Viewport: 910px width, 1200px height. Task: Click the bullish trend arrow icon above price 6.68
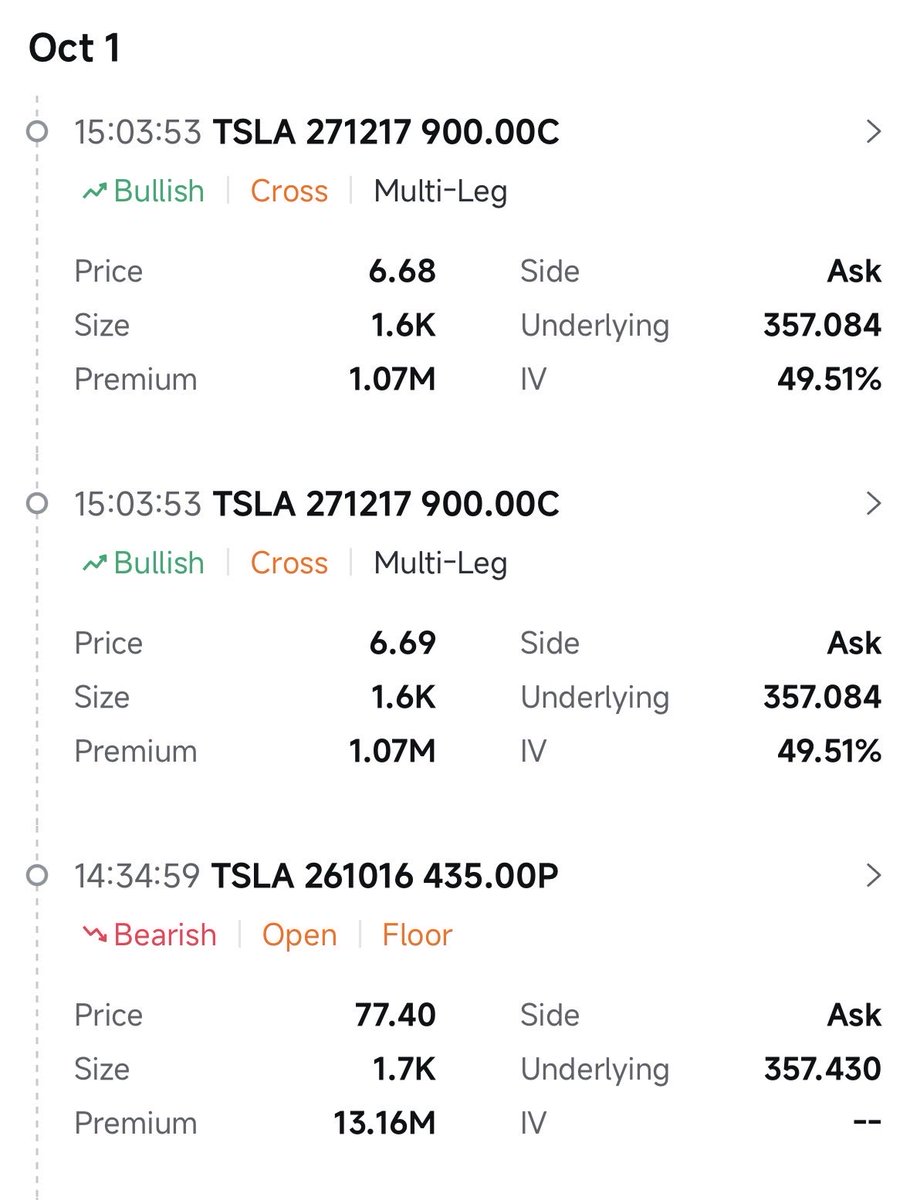(x=95, y=191)
